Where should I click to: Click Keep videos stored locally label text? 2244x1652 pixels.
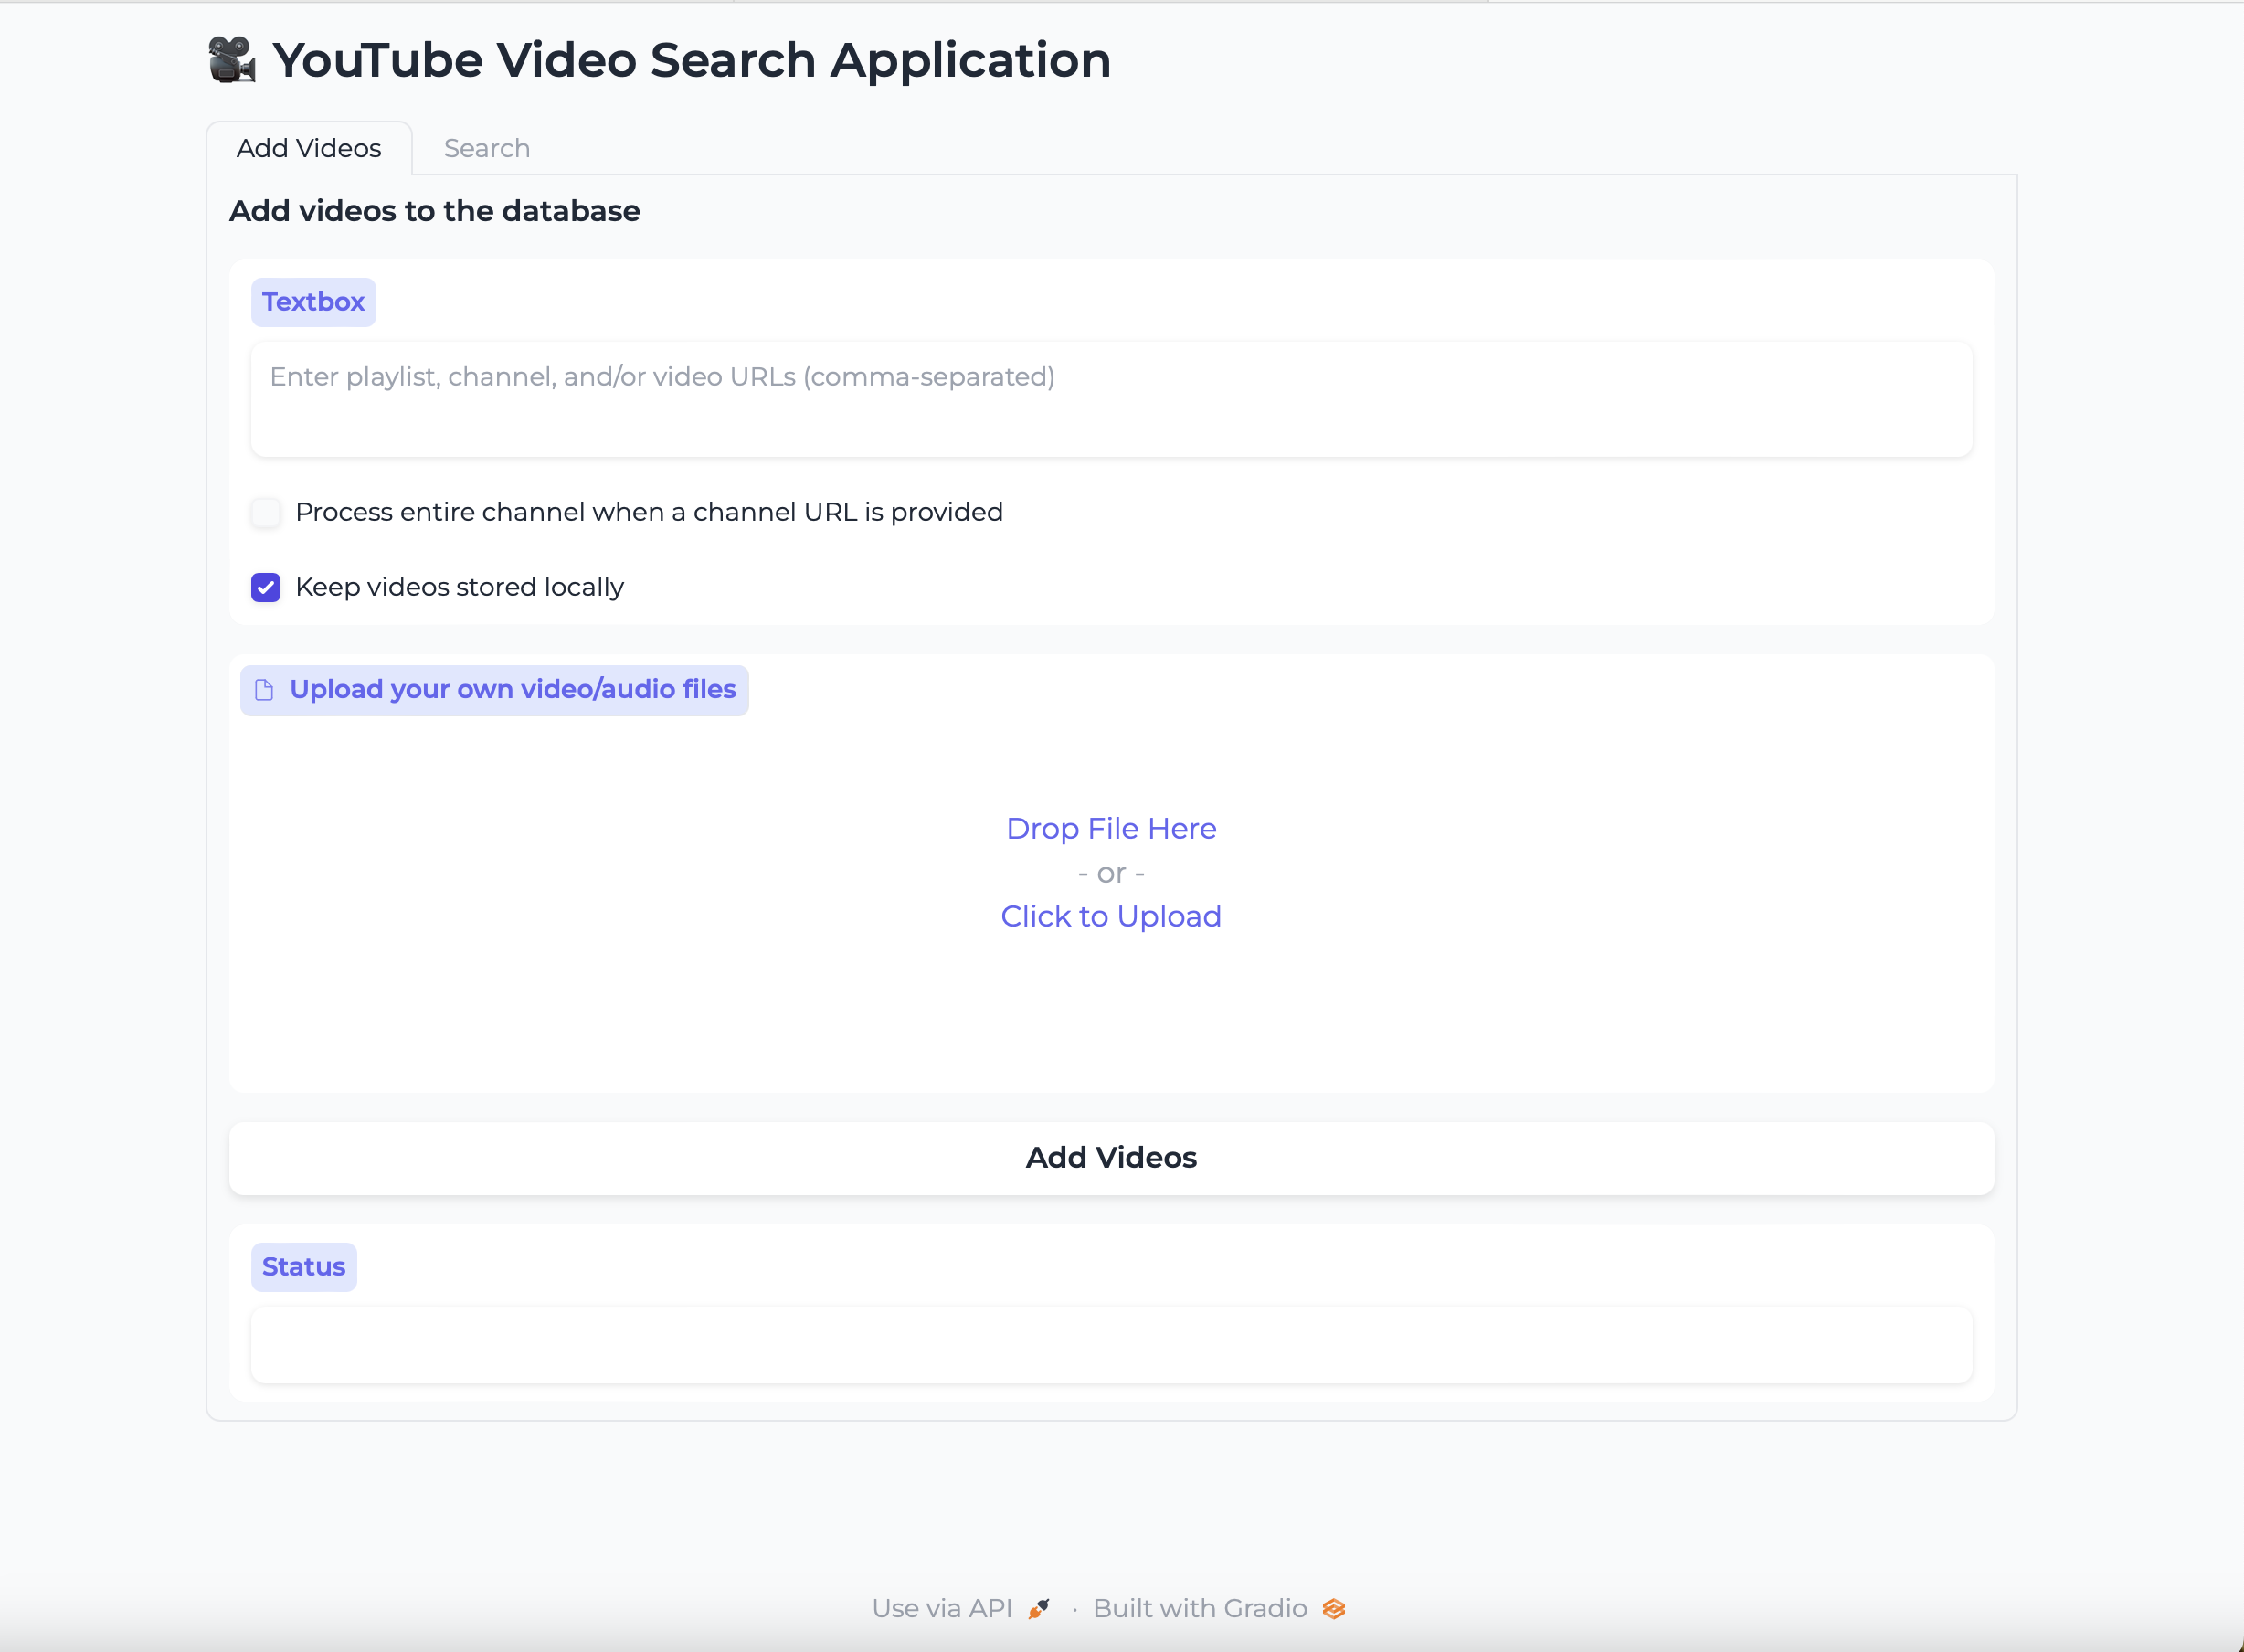click(x=460, y=587)
